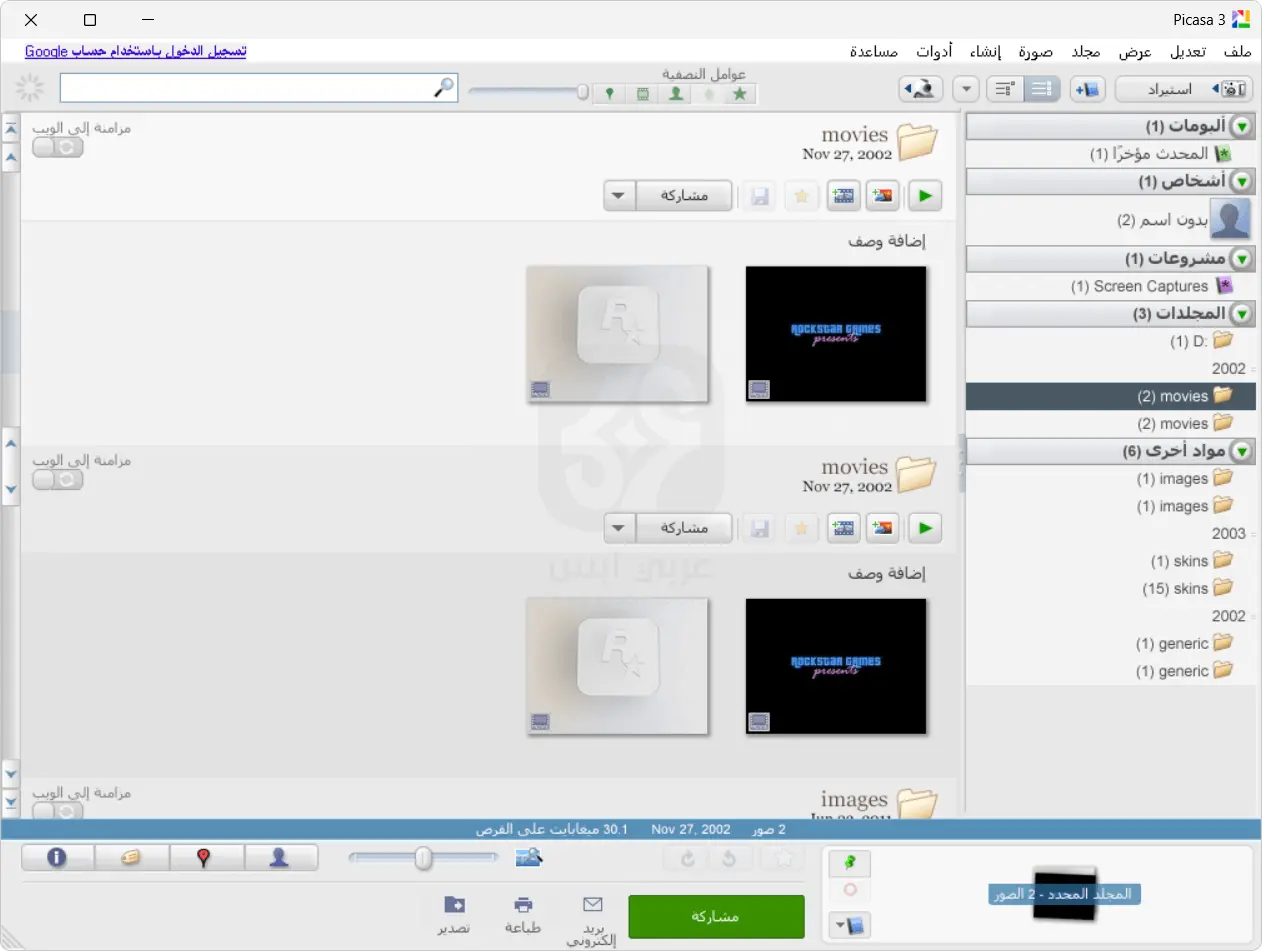Collapse the مواد أخرى section

click(x=1242, y=452)
